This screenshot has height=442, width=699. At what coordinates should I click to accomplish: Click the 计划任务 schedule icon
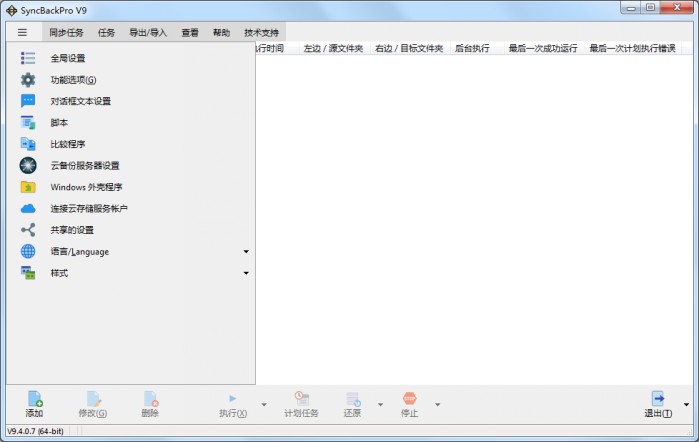(x=301, y=398)
